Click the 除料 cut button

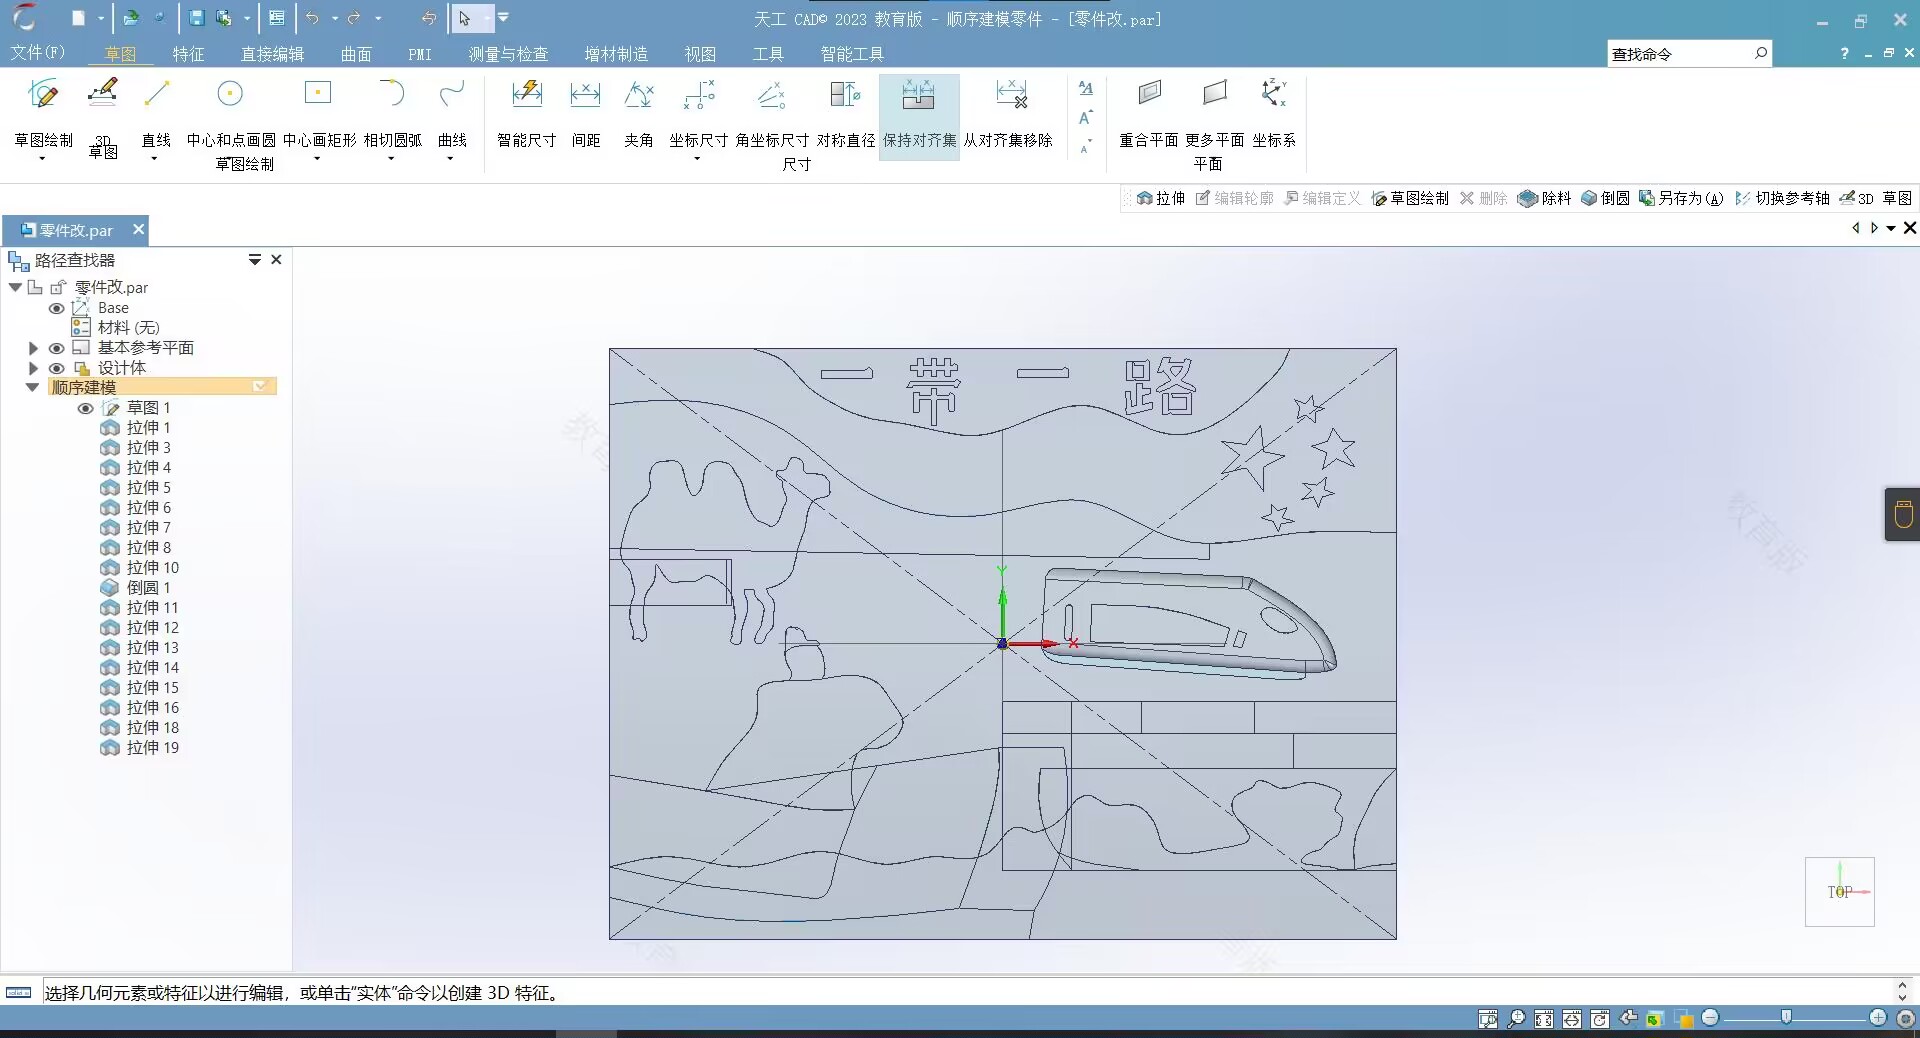tap(1545, 198)
